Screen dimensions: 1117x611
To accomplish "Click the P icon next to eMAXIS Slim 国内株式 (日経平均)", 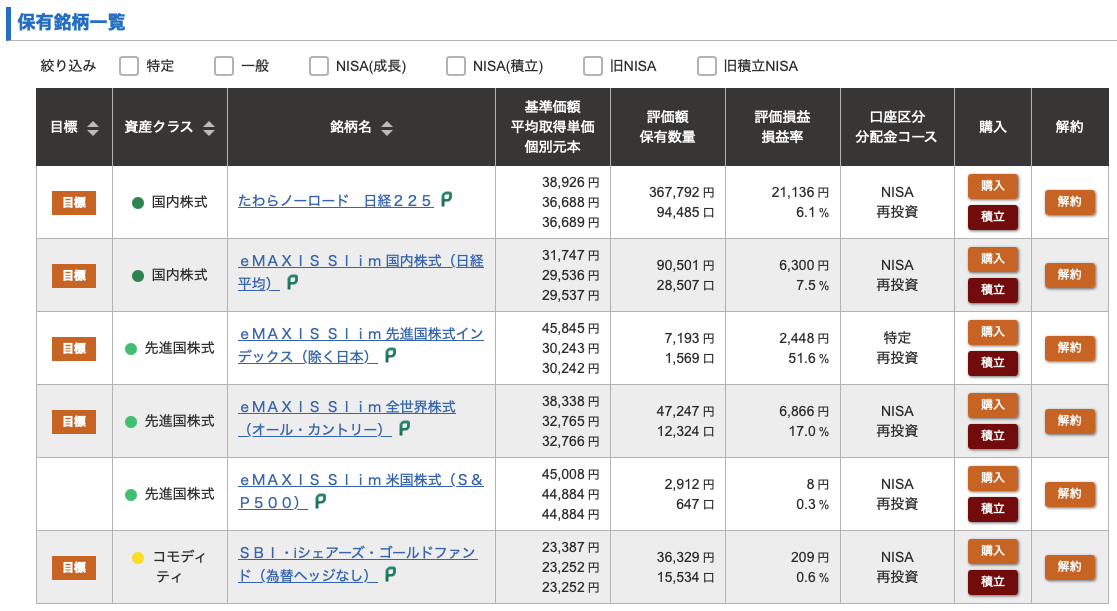I will [292, 283].
